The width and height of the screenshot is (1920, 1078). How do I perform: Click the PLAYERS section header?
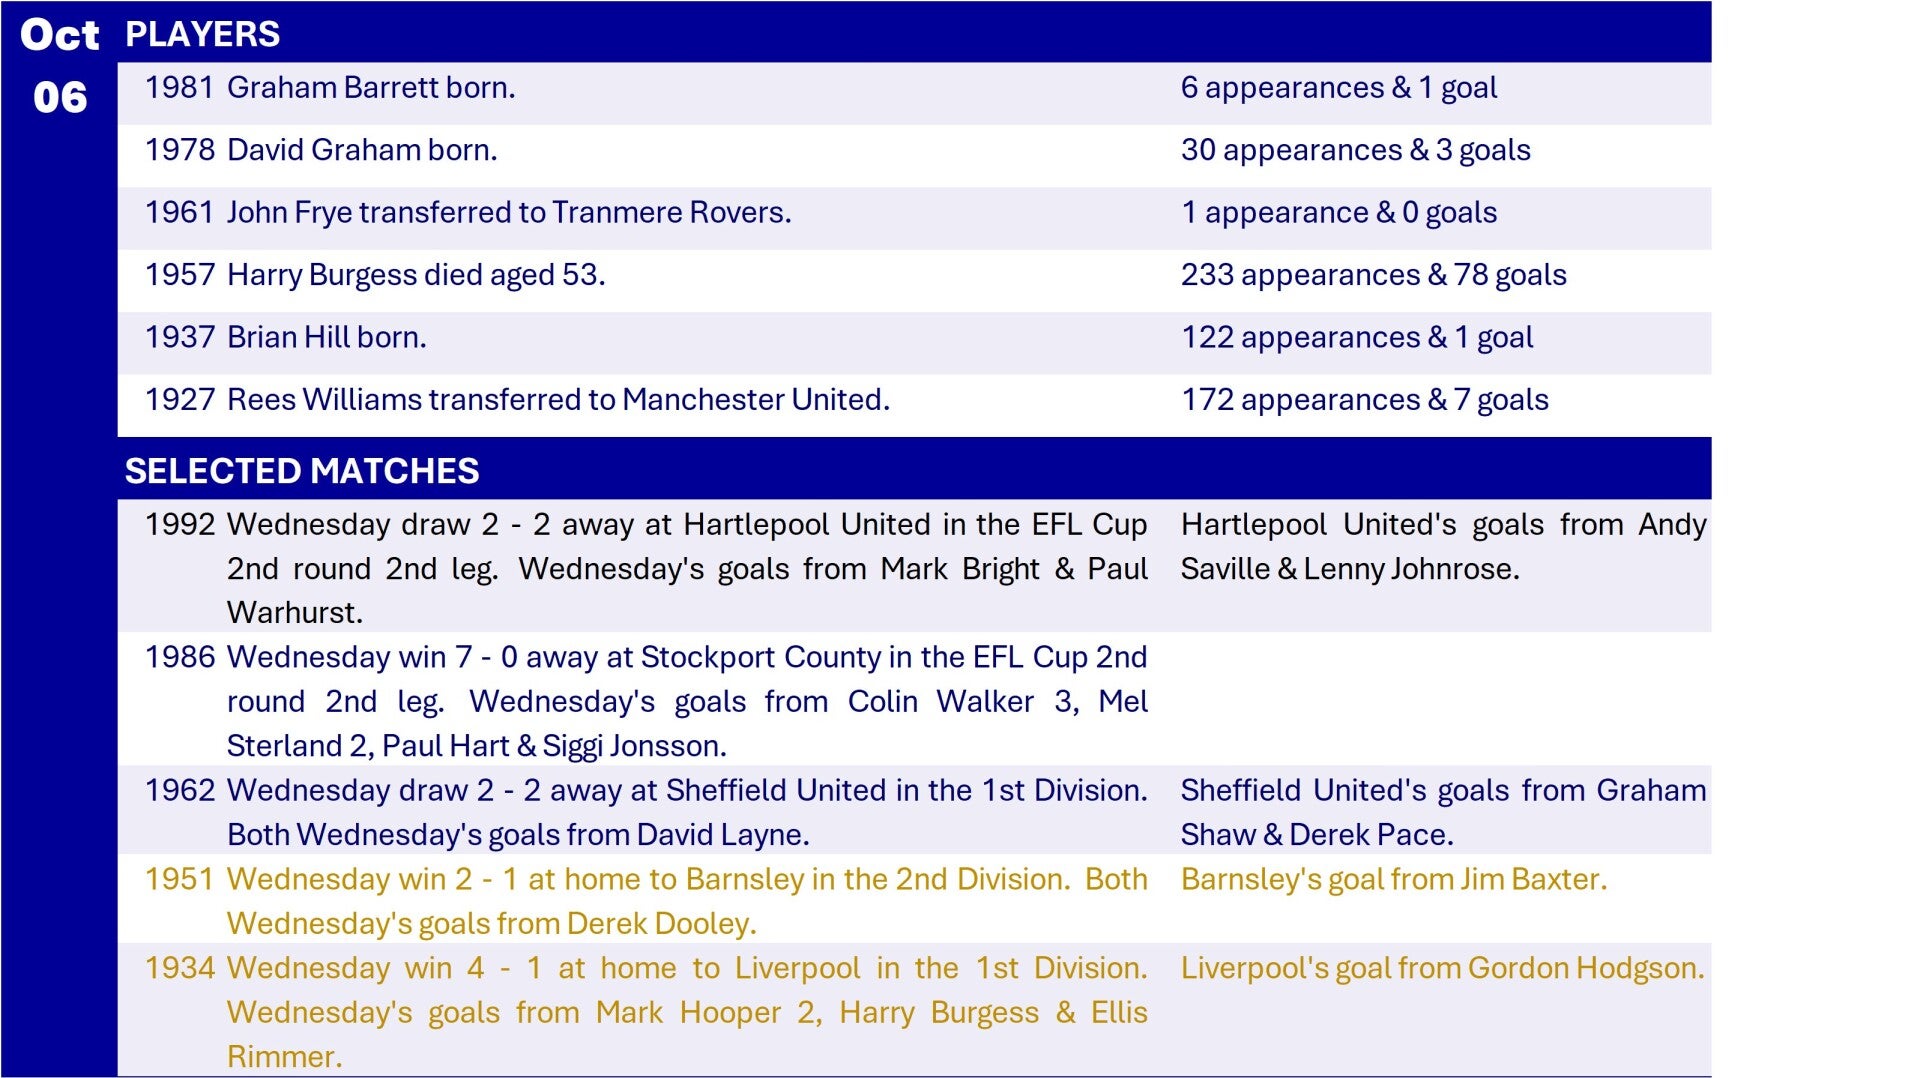[202, 34]
